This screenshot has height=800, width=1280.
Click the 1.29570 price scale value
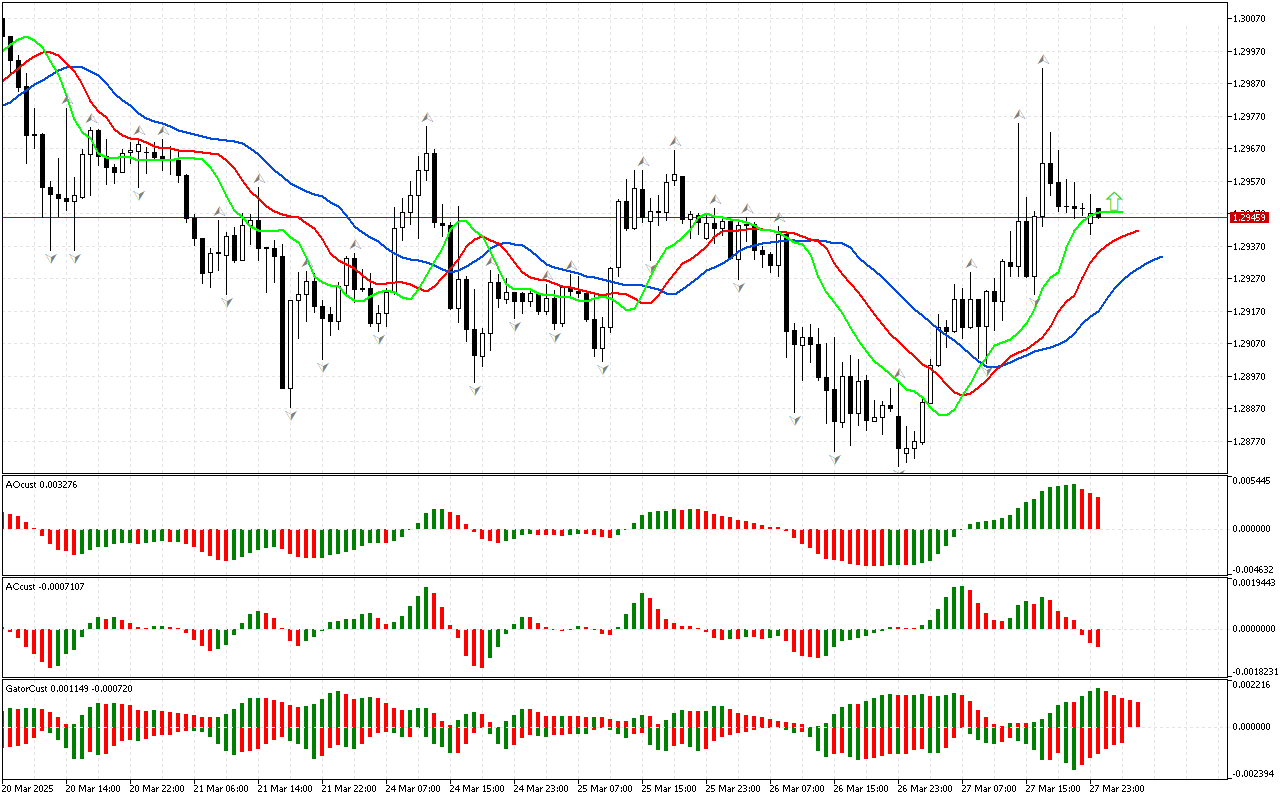(1250, 182)
